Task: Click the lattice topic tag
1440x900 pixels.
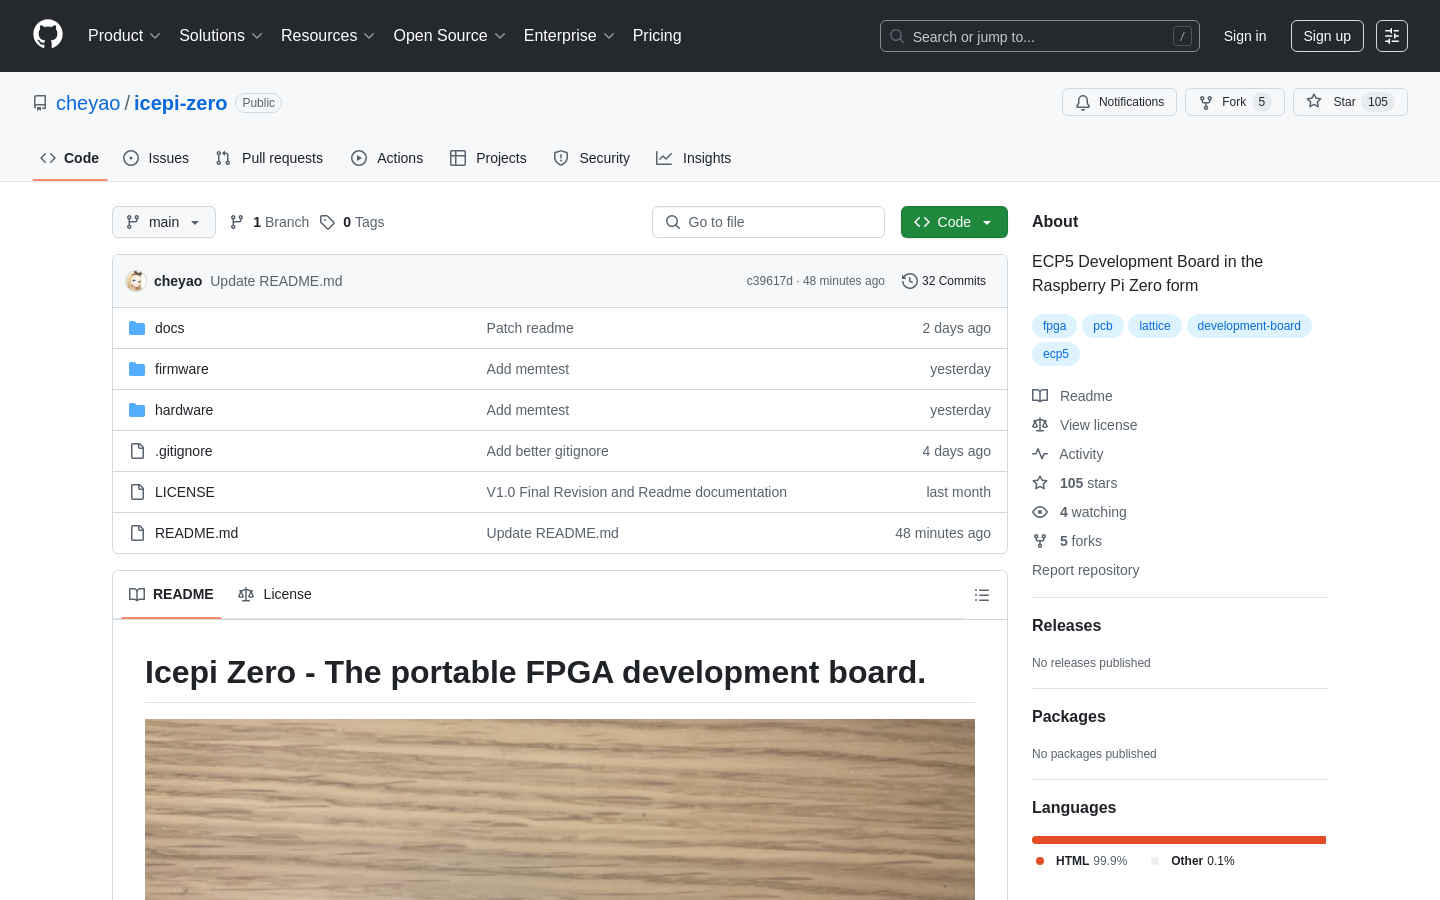Action: point(1155,326)
